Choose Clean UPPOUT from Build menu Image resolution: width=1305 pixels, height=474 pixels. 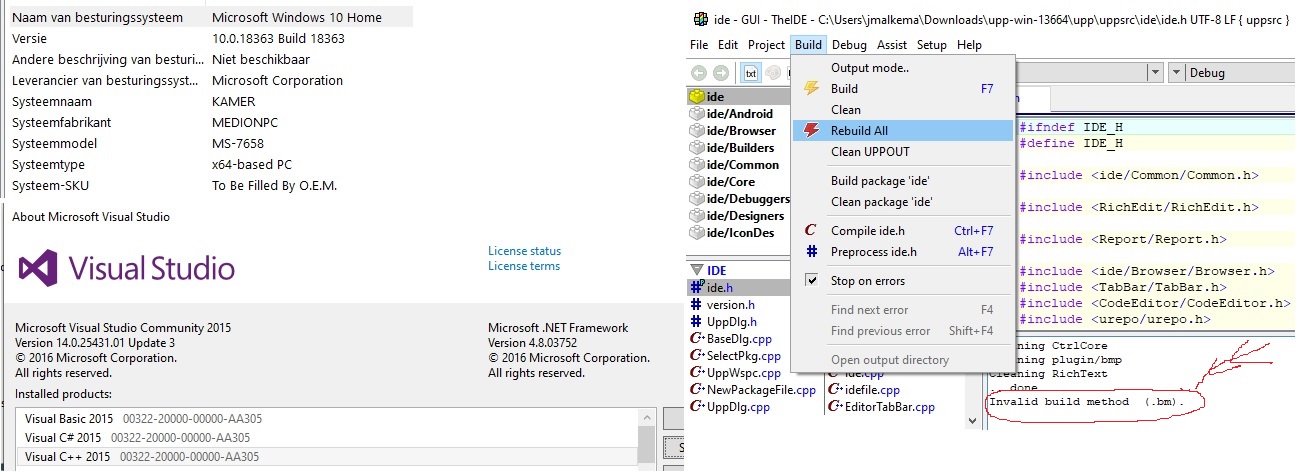click(x=870, y=152)
